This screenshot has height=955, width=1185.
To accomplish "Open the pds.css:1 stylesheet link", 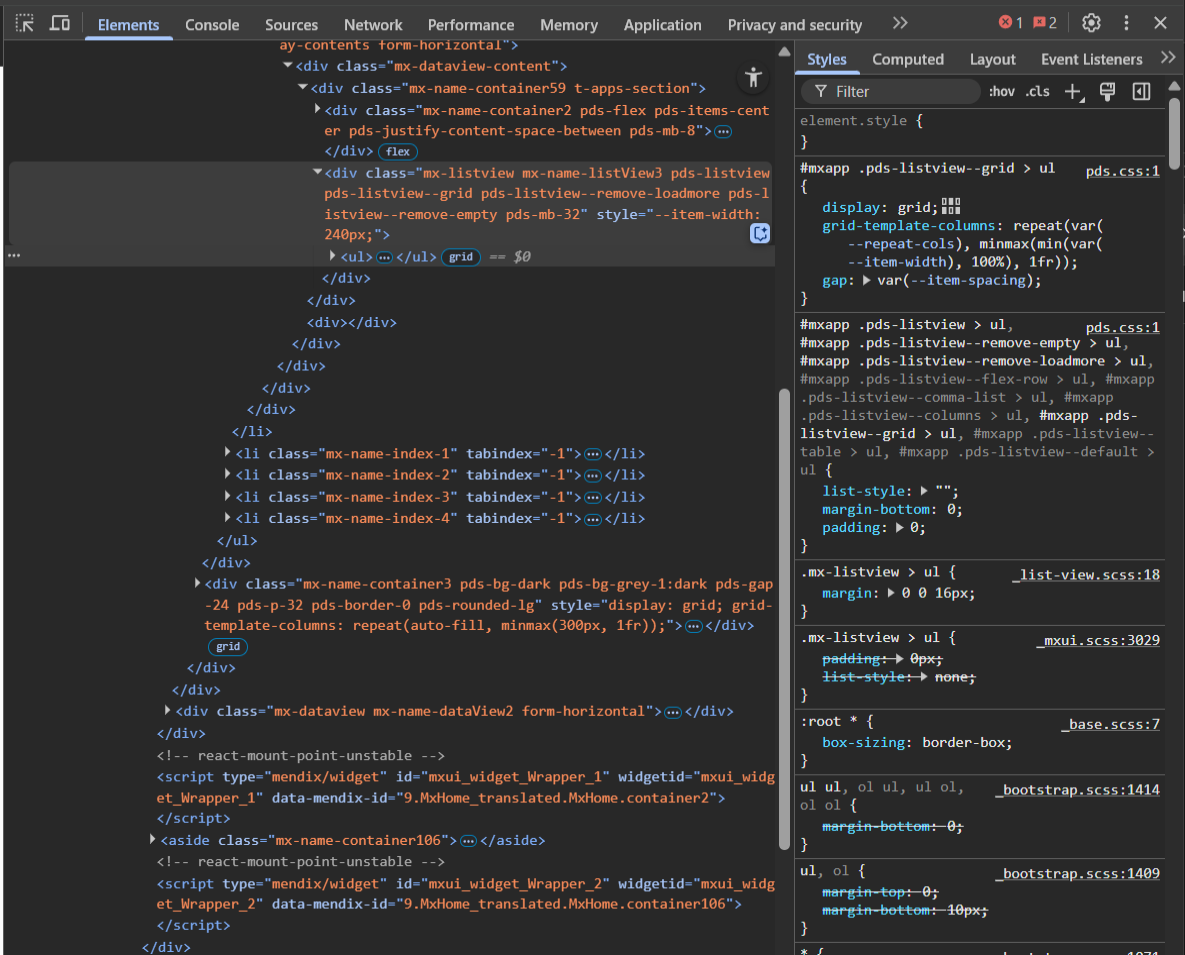I will point(1122,170).
